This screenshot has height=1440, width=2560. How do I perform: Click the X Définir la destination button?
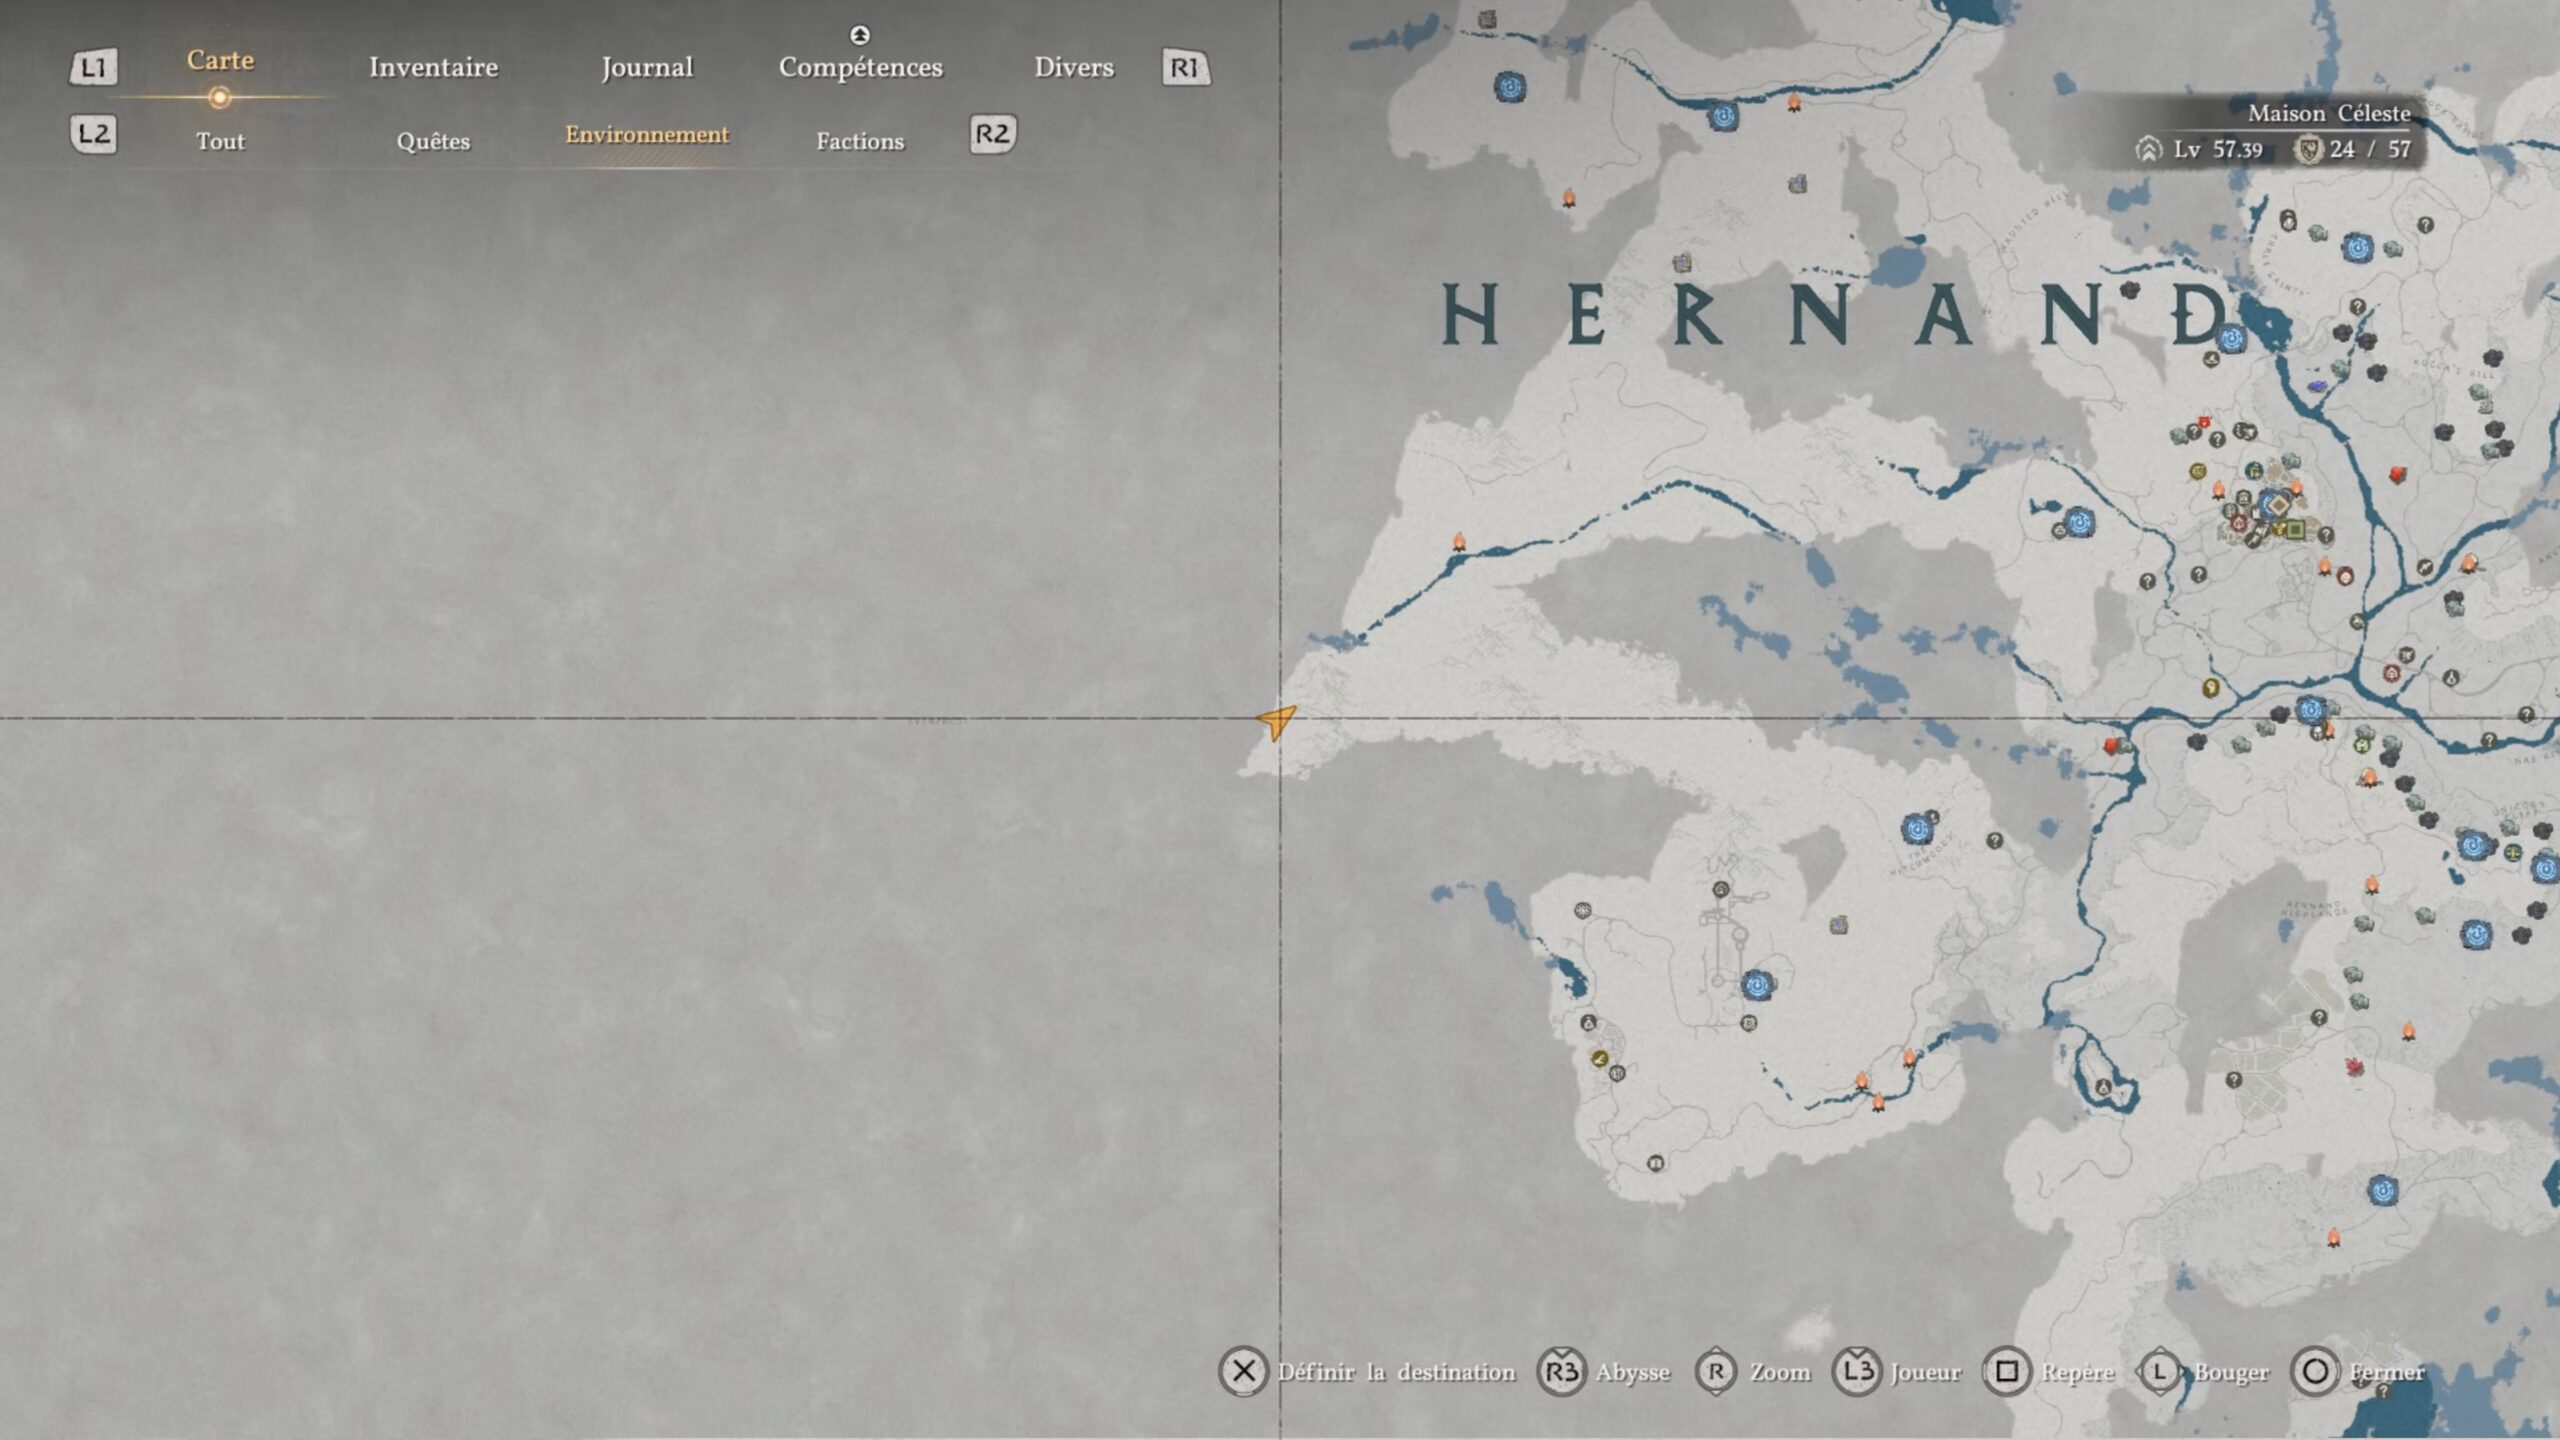click(1243, 1371)
